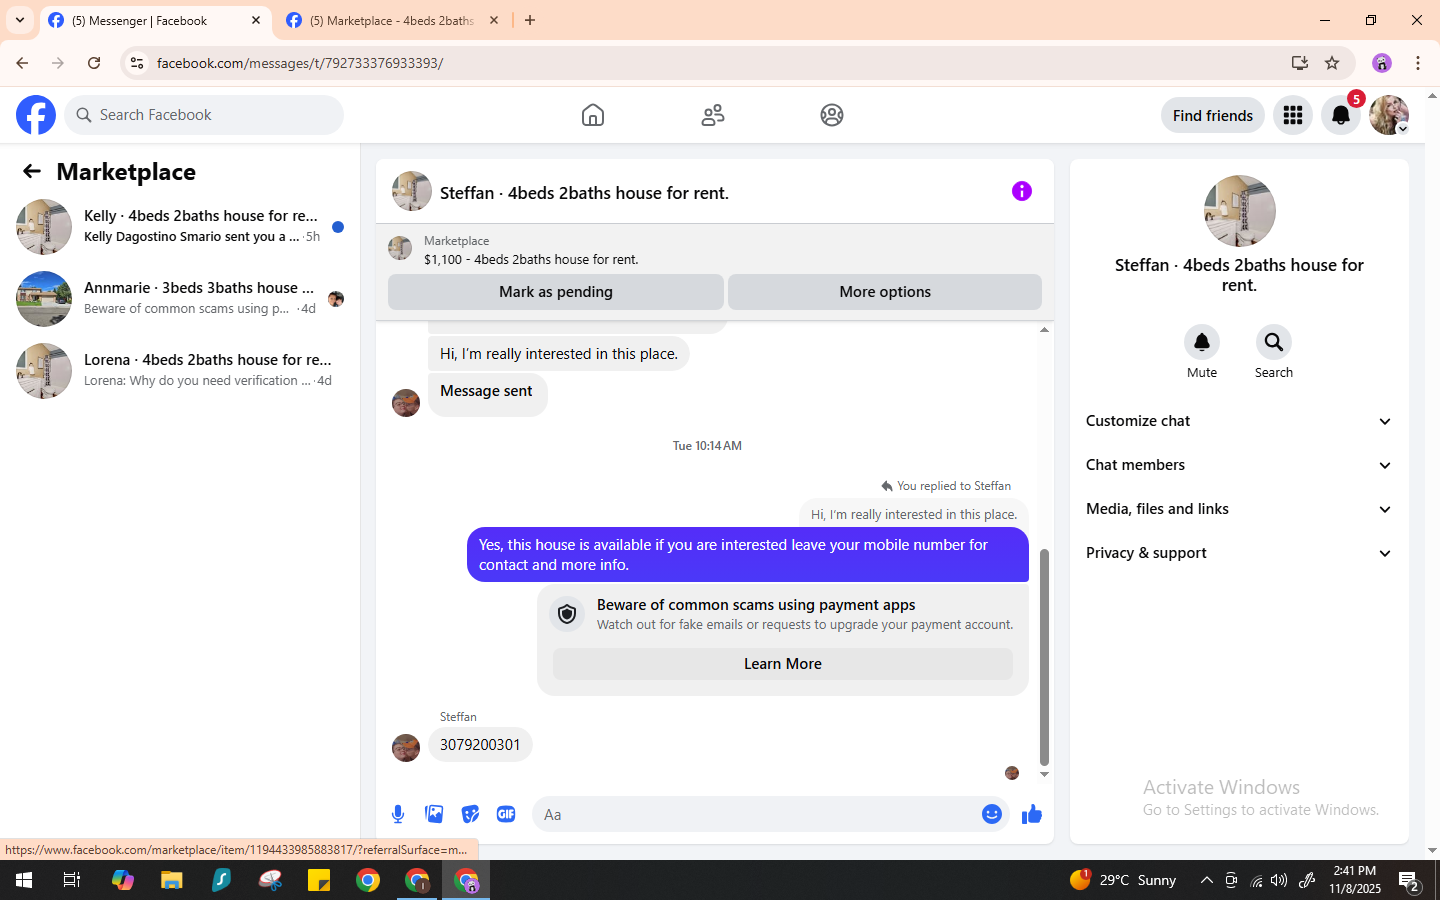Open the GIF picker

506,814
